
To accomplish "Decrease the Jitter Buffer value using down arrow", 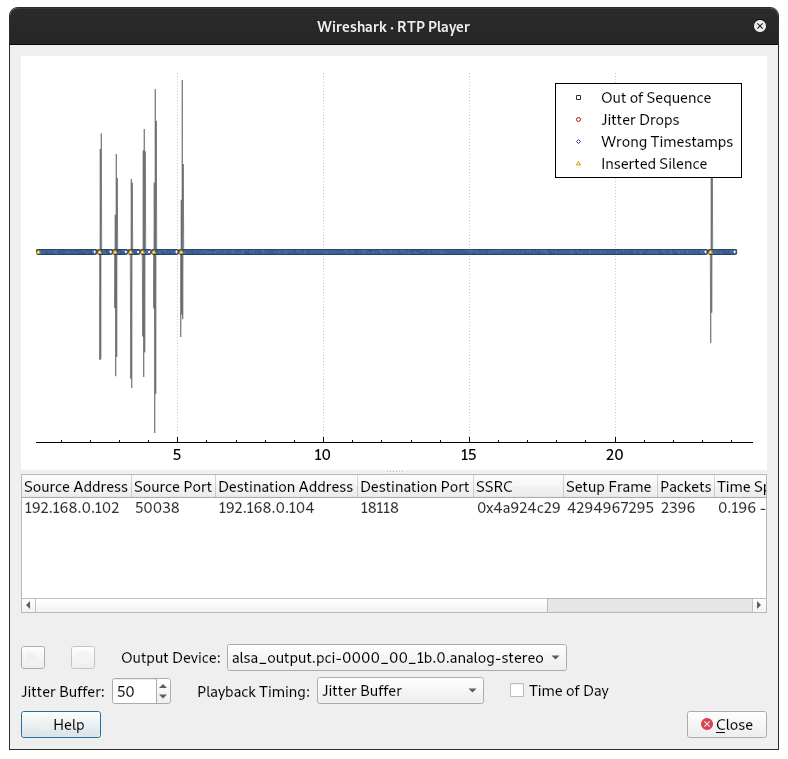I will pos(163,697).
